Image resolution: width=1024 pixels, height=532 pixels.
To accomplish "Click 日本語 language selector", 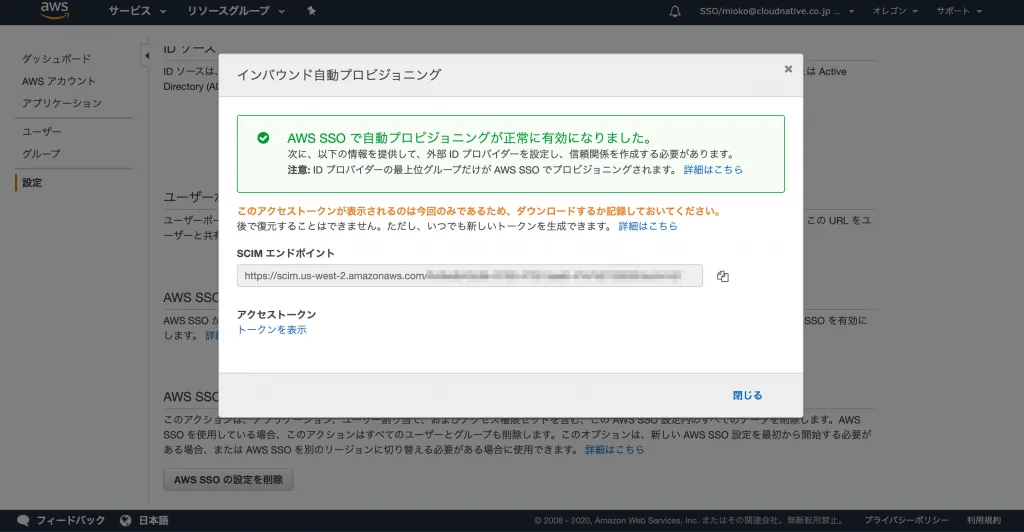I will (153, 520).
